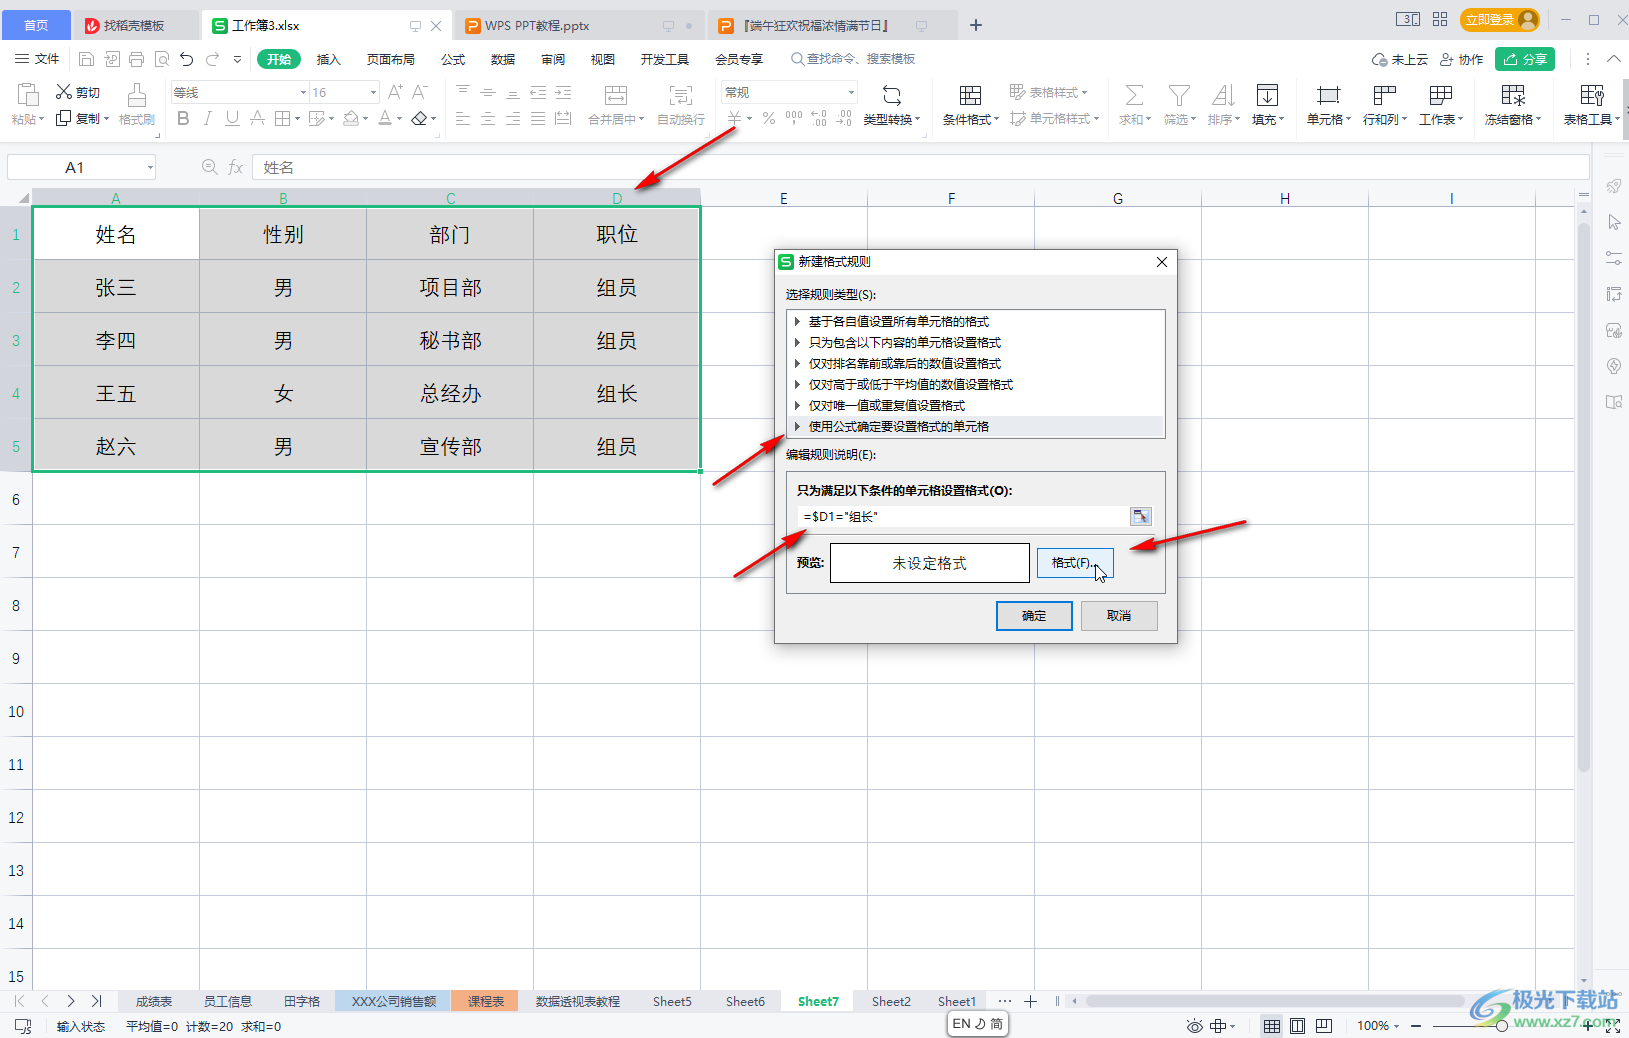Click the Cut (剪切) scissors button
The height and width of the screenshot is (1038, 1629).
pos(78,92)
